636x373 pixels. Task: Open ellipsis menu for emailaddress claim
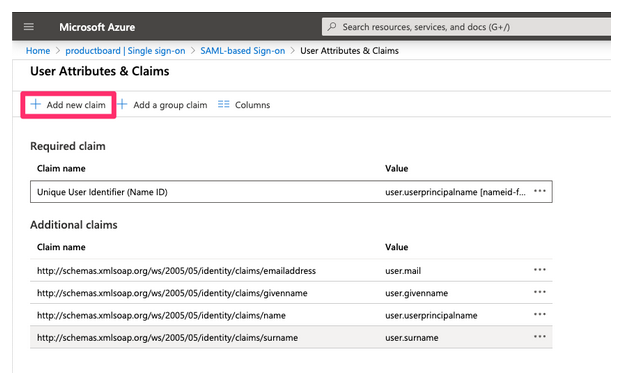(539, 270)
